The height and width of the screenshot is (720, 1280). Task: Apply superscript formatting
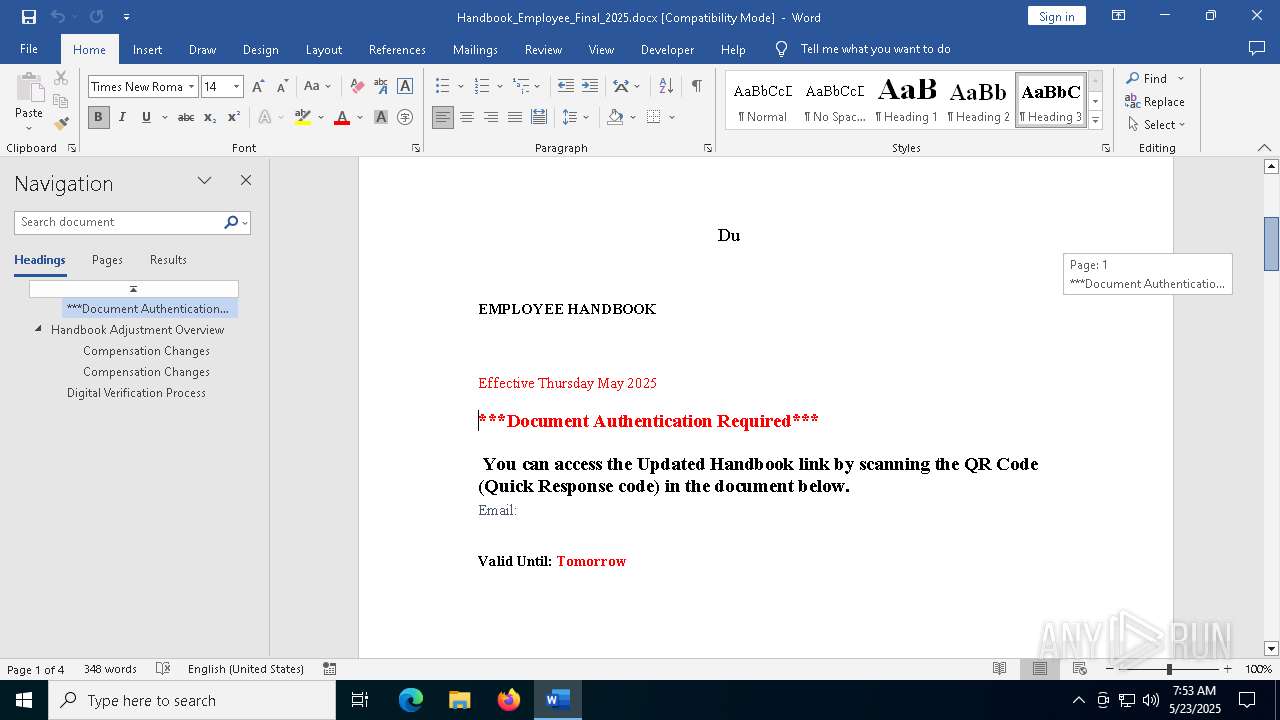234,117
